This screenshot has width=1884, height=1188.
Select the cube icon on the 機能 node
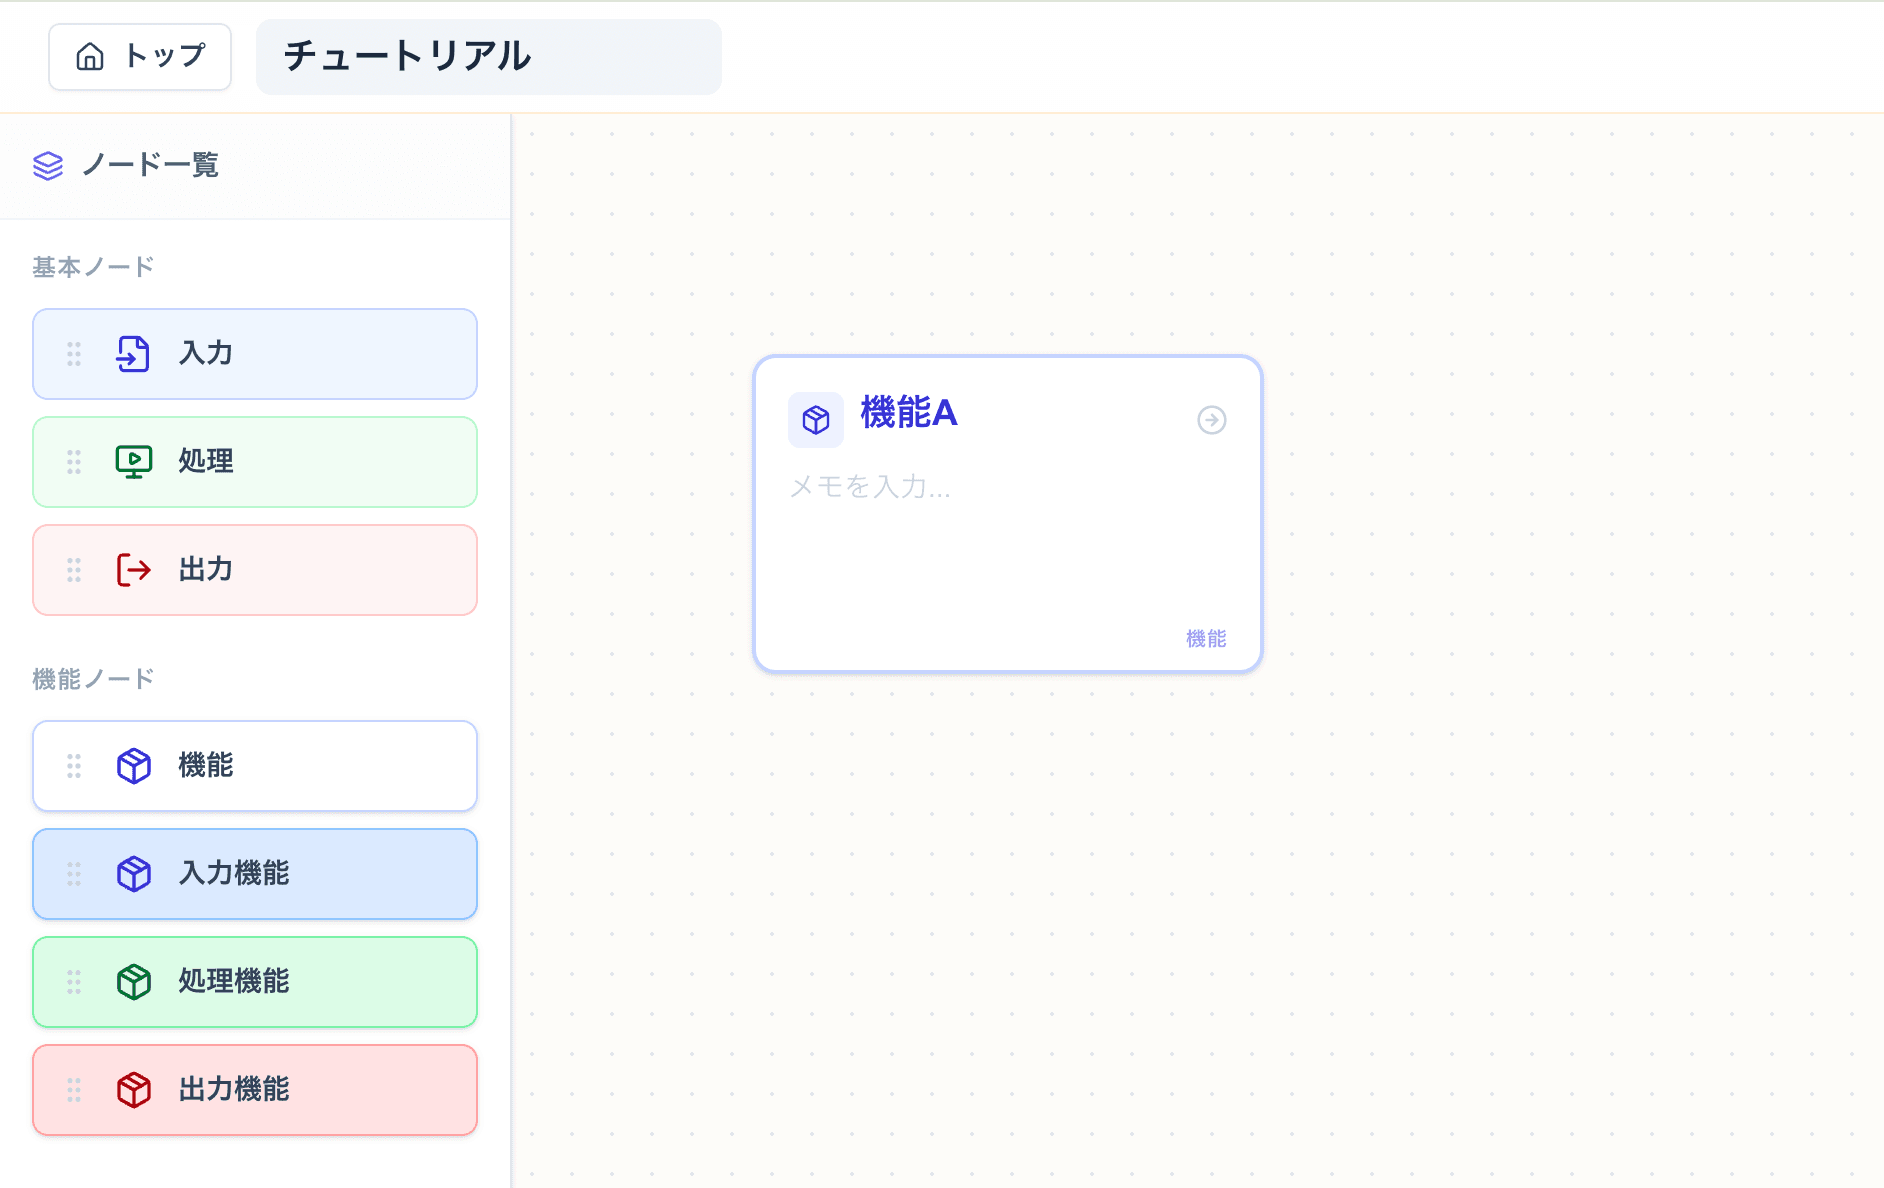tap(132, 766)
